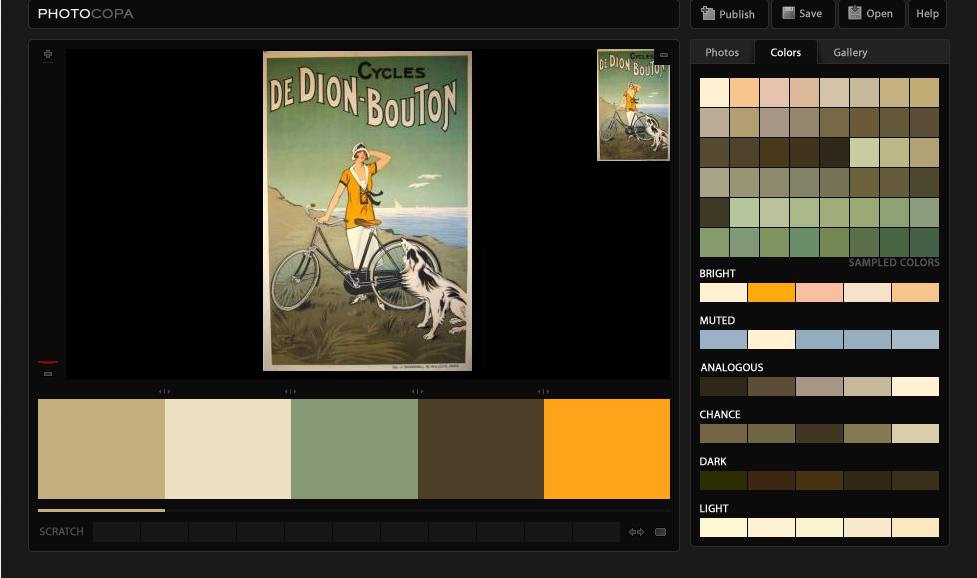Image resolution: width=977 pixels, height=578 pixels.
Task: Click the Open button
Action: click(871, 14)
